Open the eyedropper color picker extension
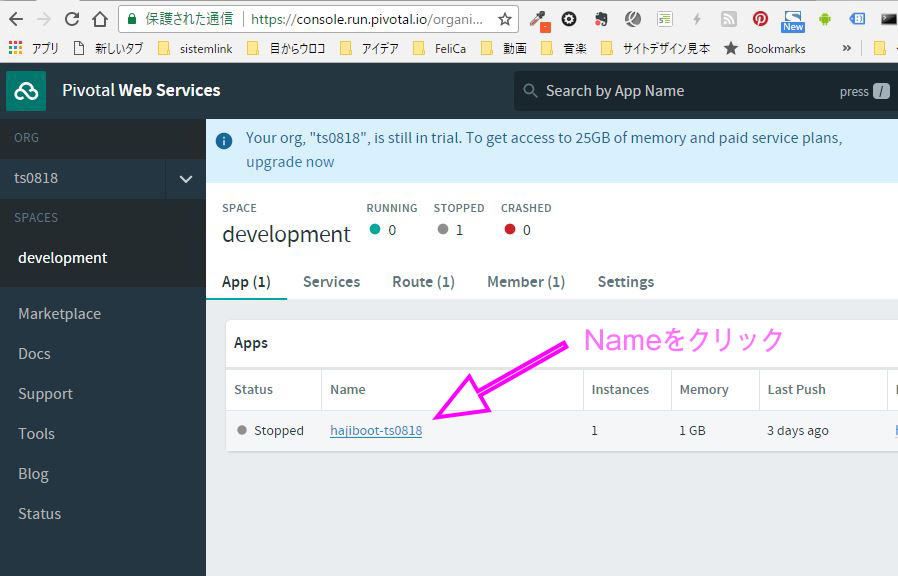Viewport: 898px width, 576px height. tap(539, 21)
